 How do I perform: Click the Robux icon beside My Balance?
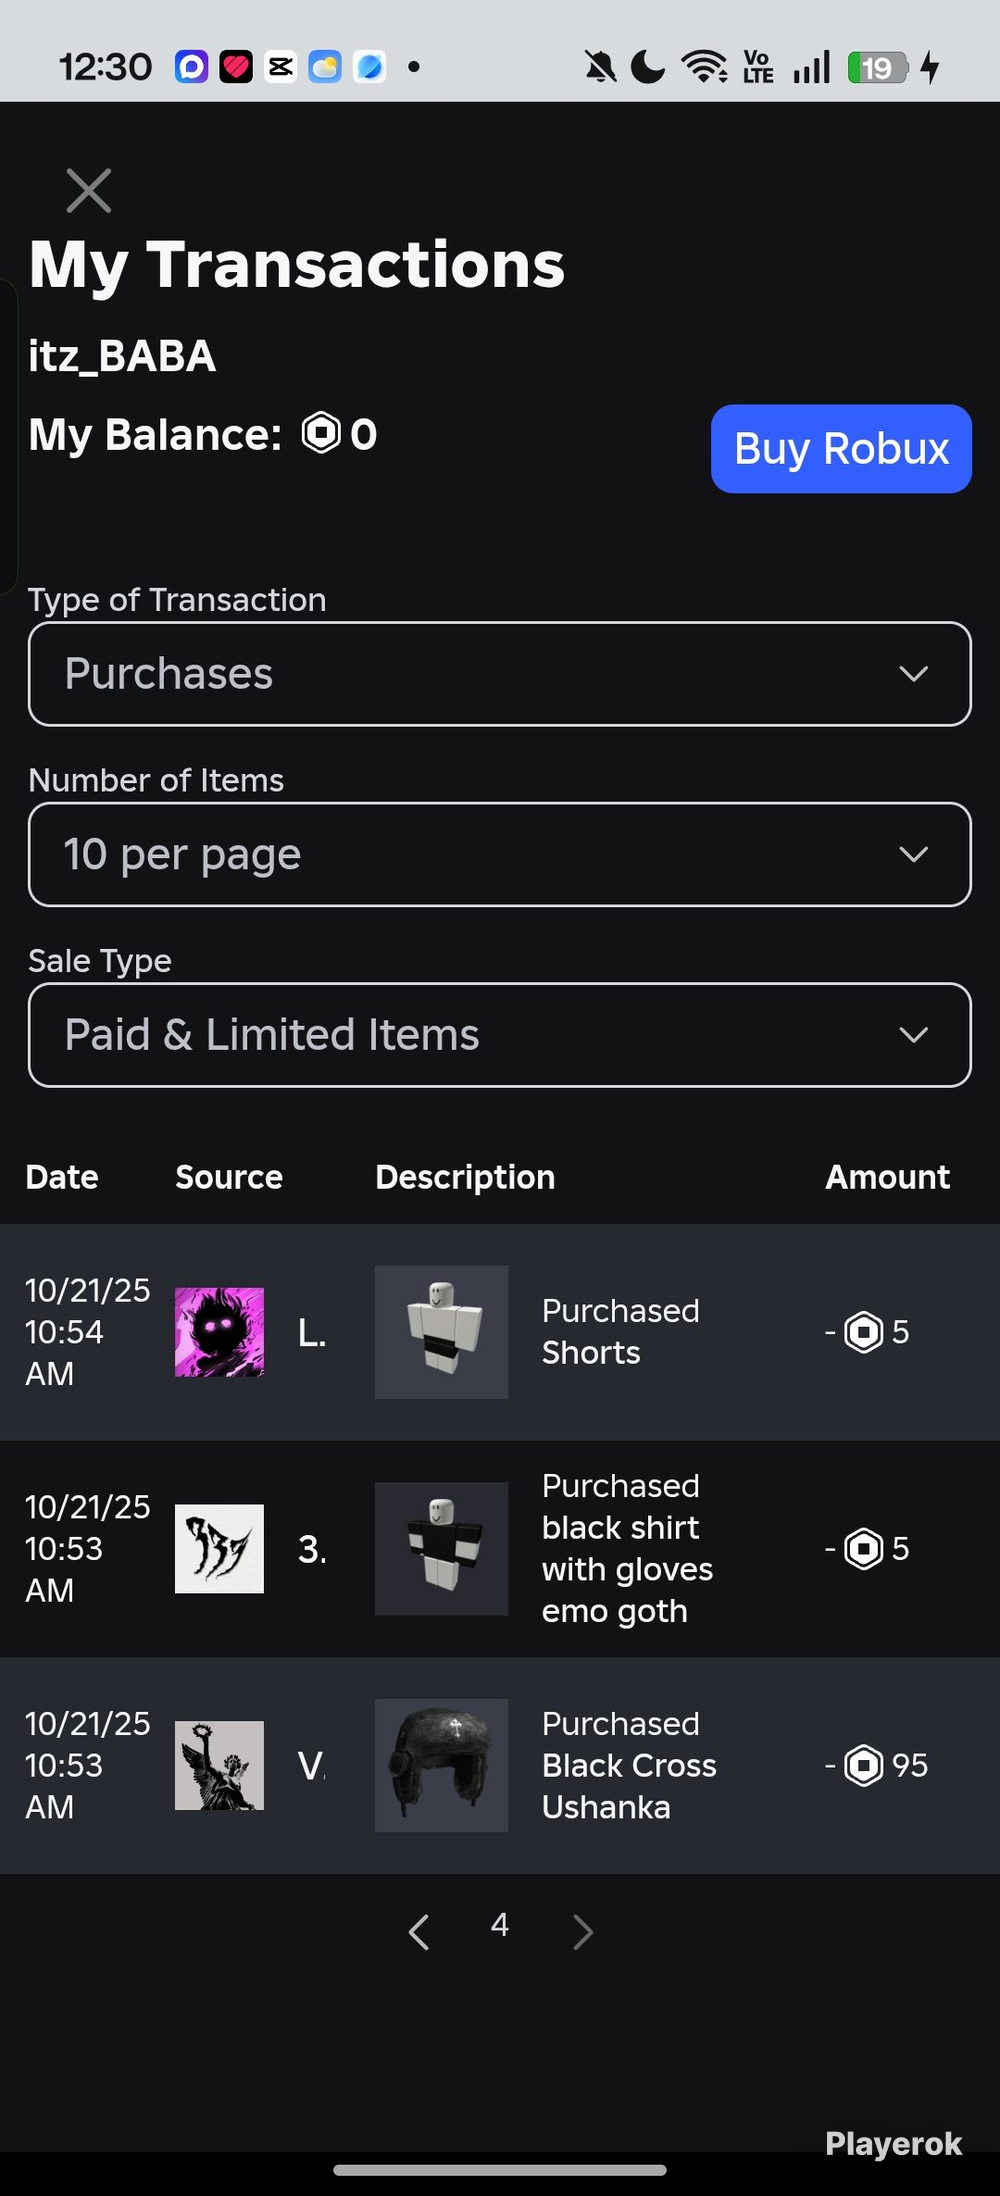point(321,433)
